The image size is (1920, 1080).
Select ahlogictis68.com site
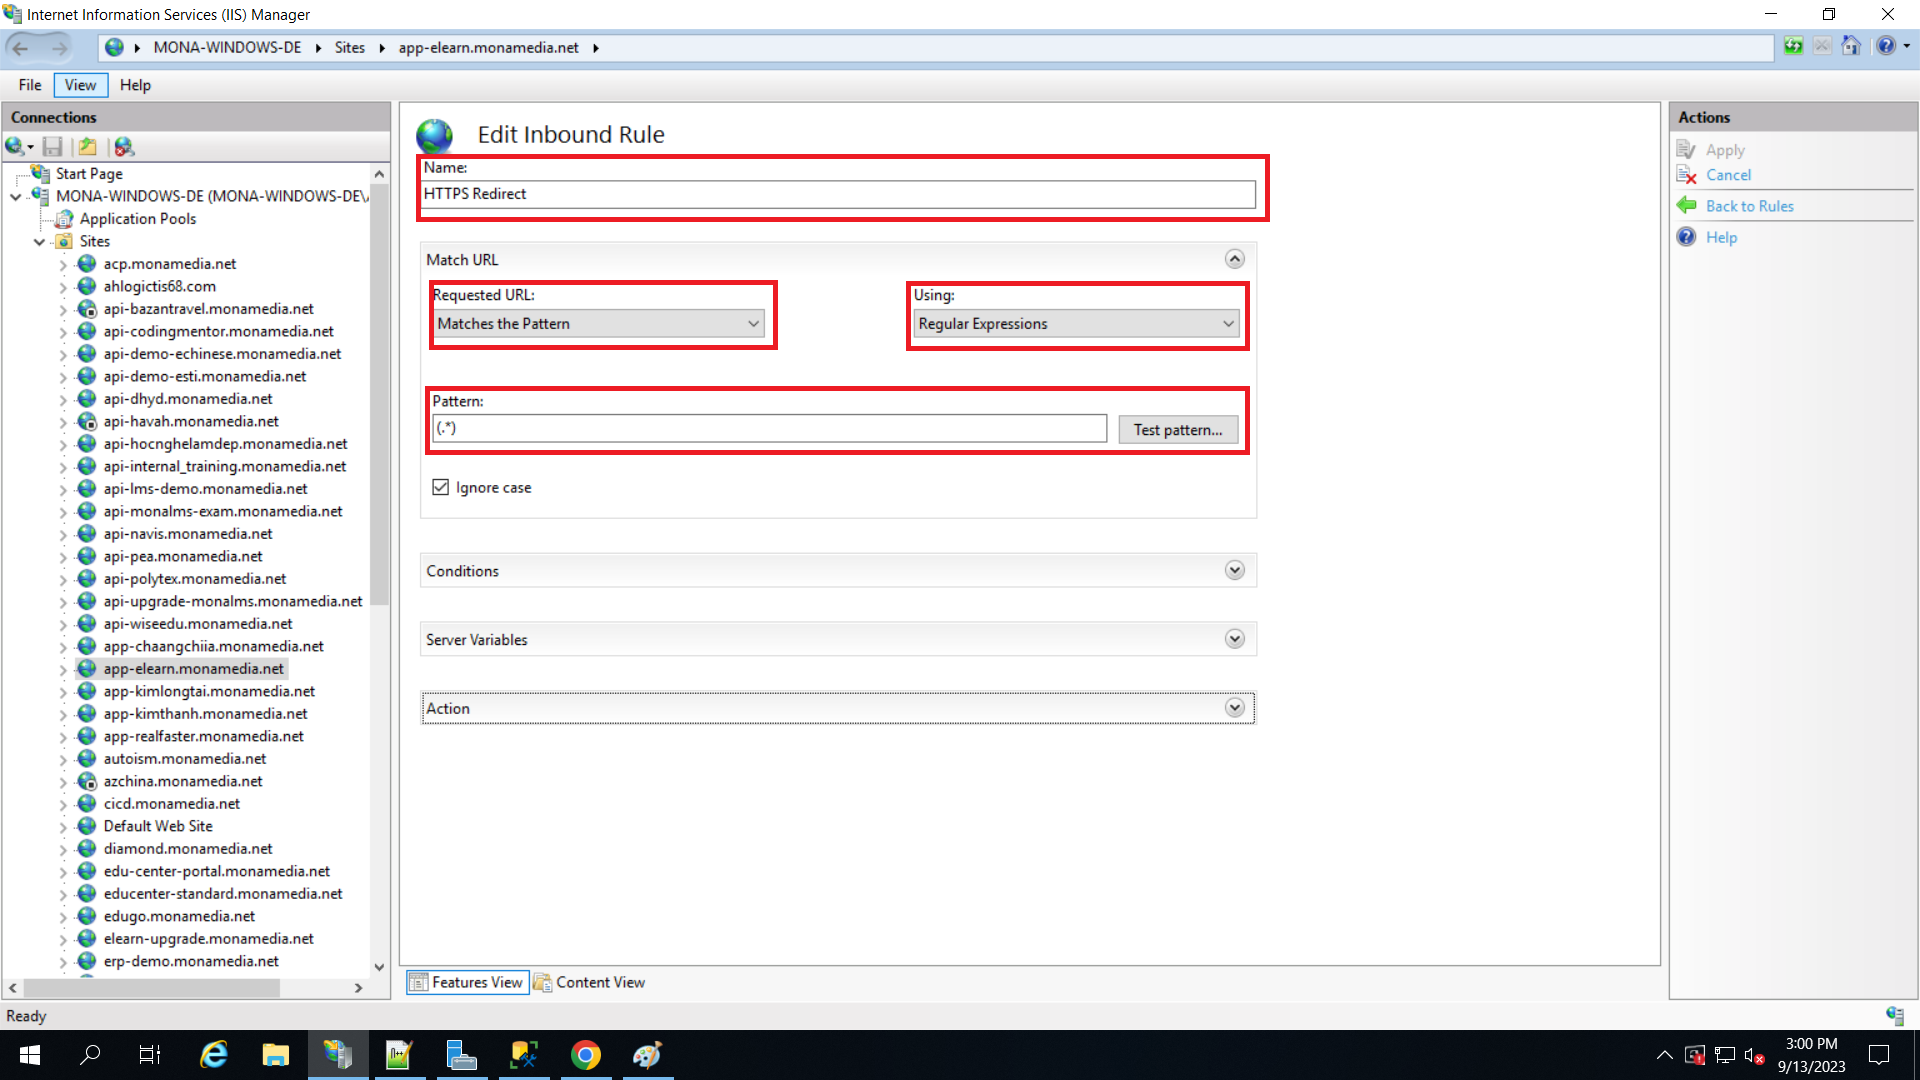click(160, 286)
